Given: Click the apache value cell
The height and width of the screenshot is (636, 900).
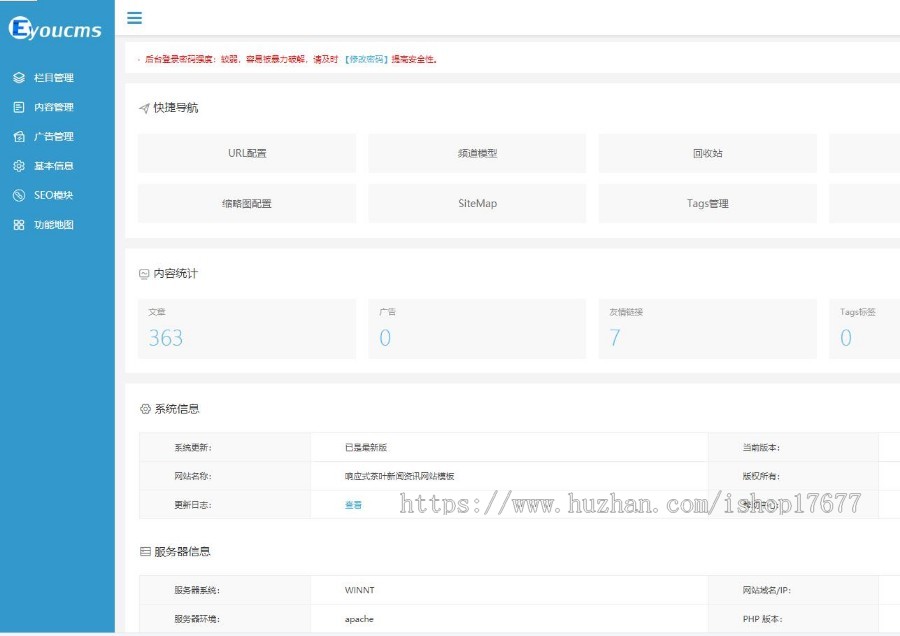Looking at the screenshot, I should [509, 619].
